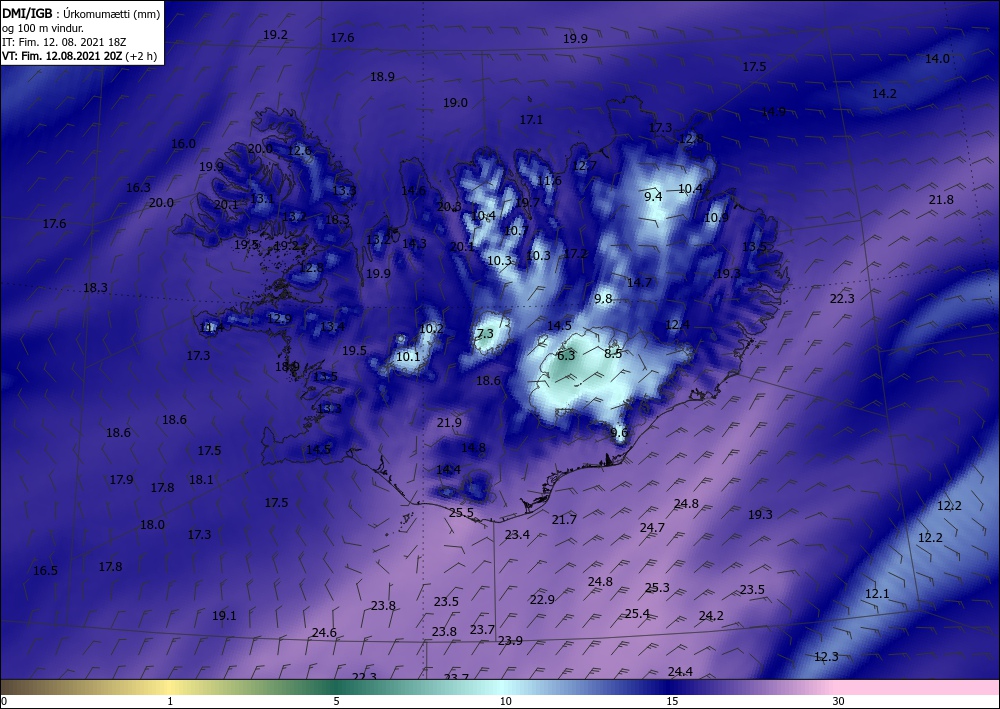
Task: Select the 18.1 map value
Action: (x=202, y=479)
